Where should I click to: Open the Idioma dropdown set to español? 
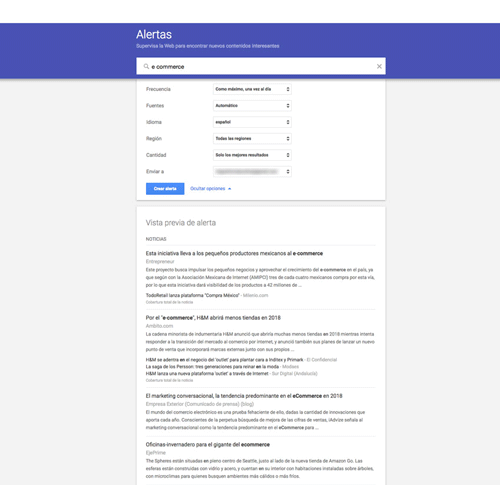pos(252,122)
